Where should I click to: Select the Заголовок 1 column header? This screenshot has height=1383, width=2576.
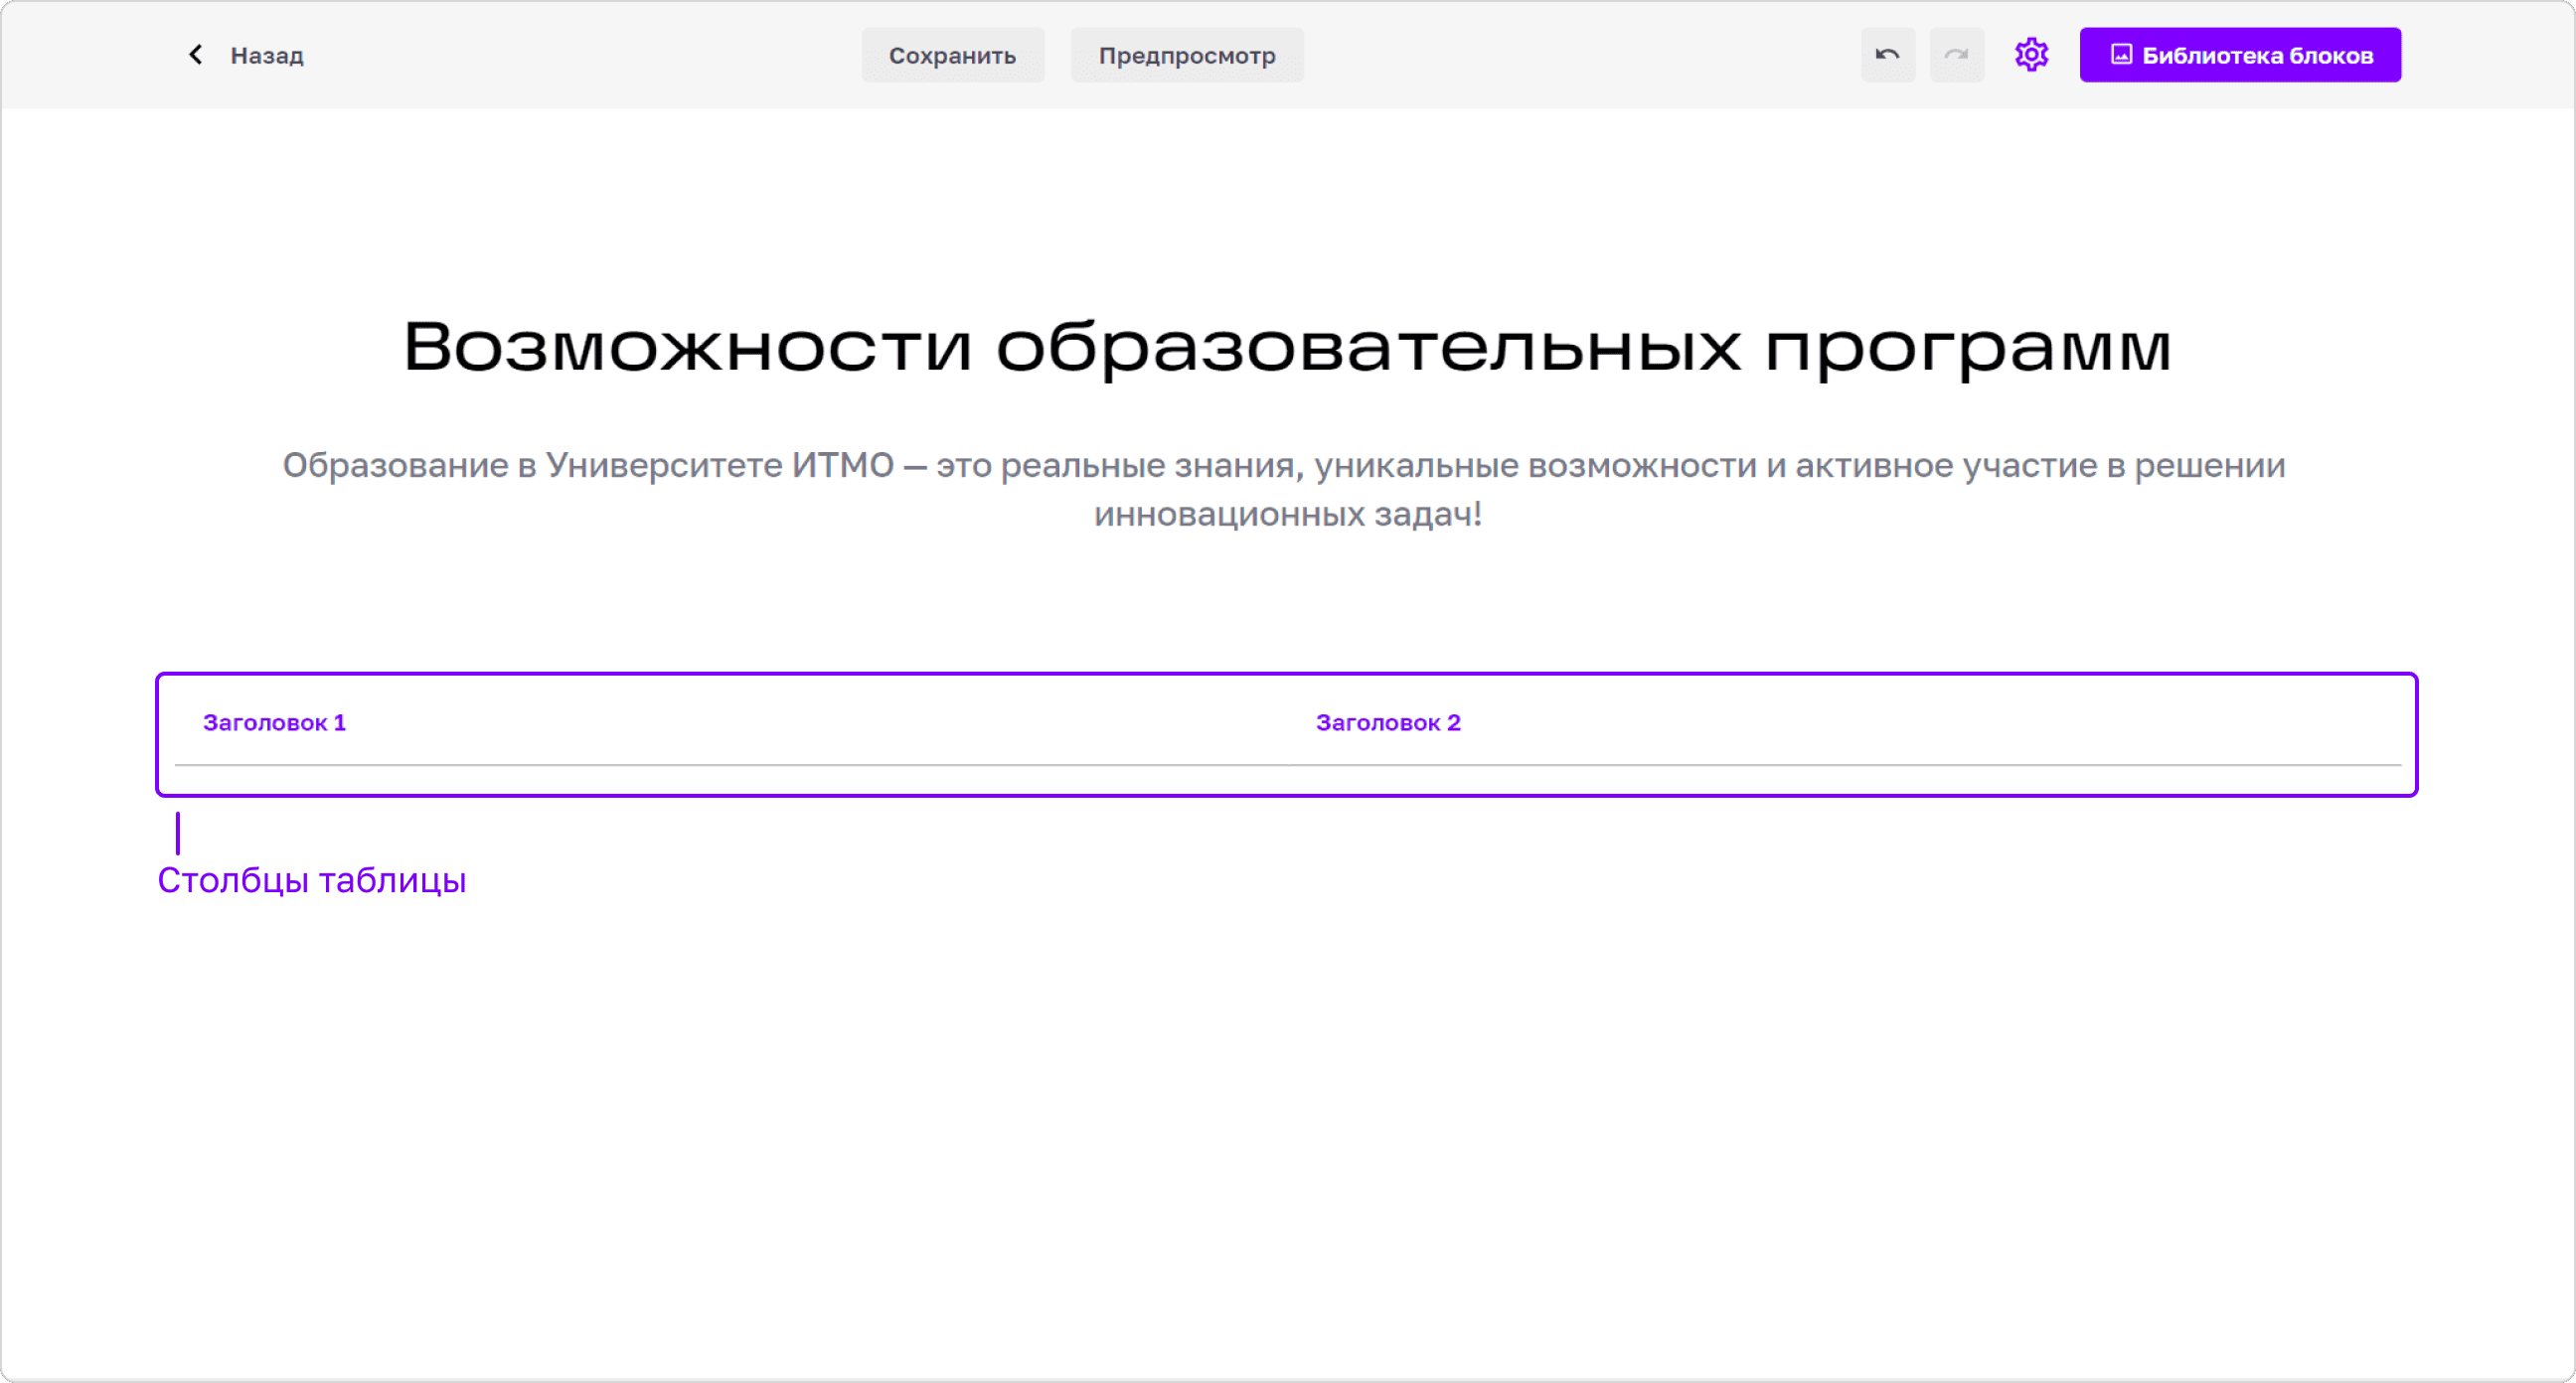point(274,722)
